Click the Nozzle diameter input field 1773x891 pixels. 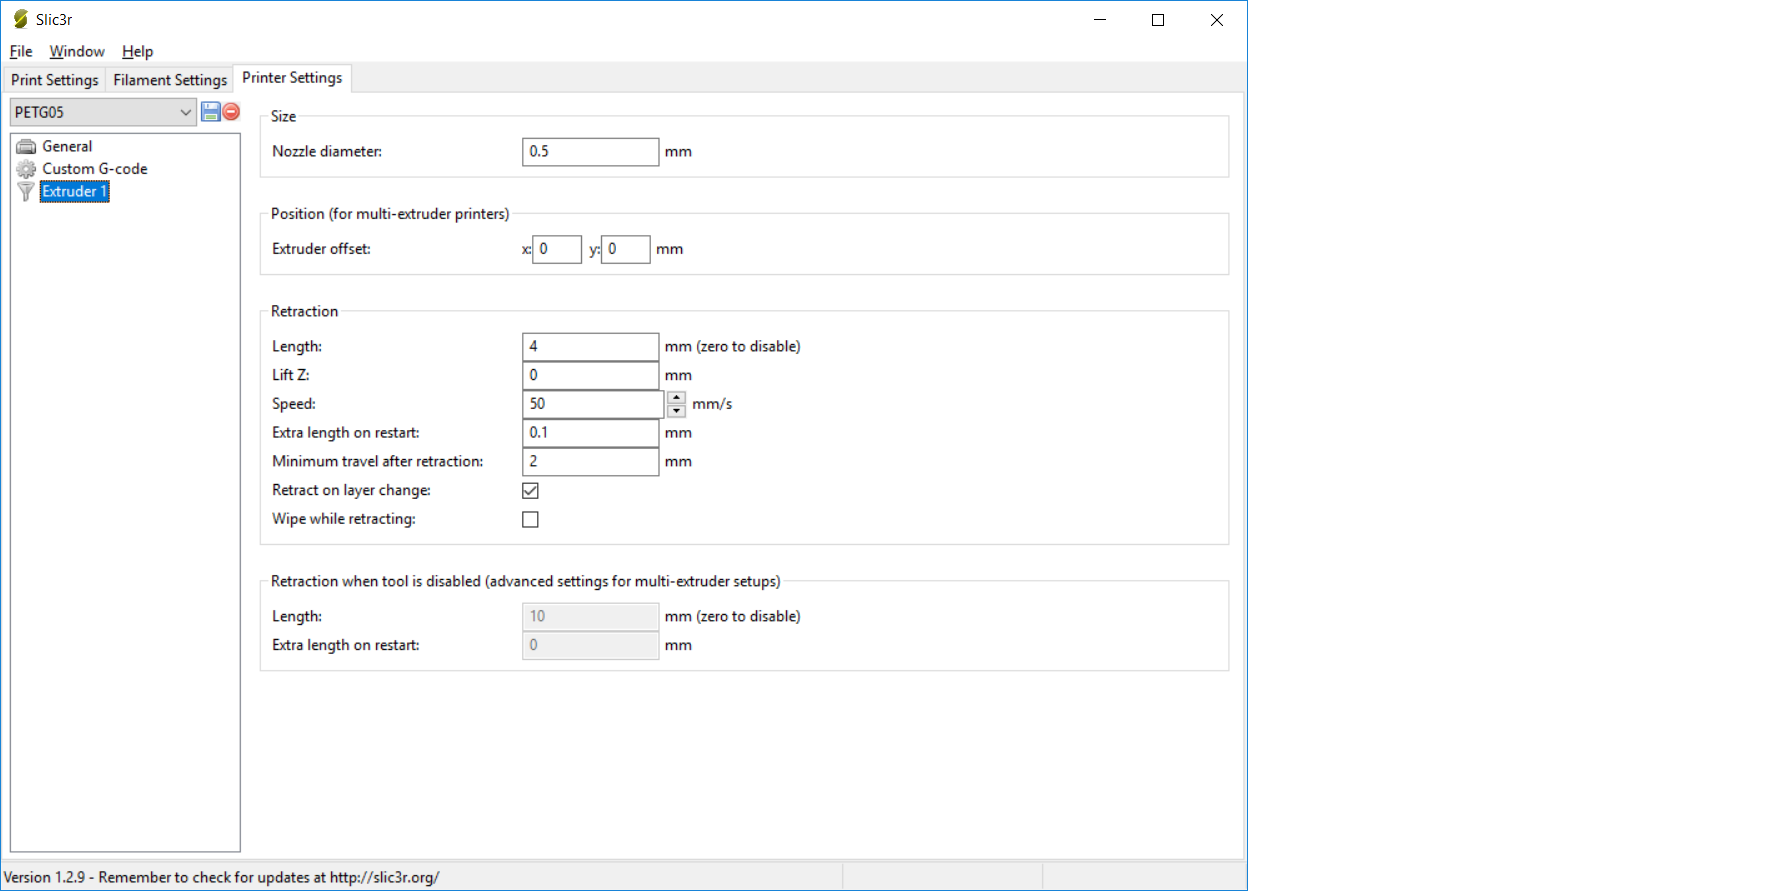pyautogui.click(x=590, y=152)
